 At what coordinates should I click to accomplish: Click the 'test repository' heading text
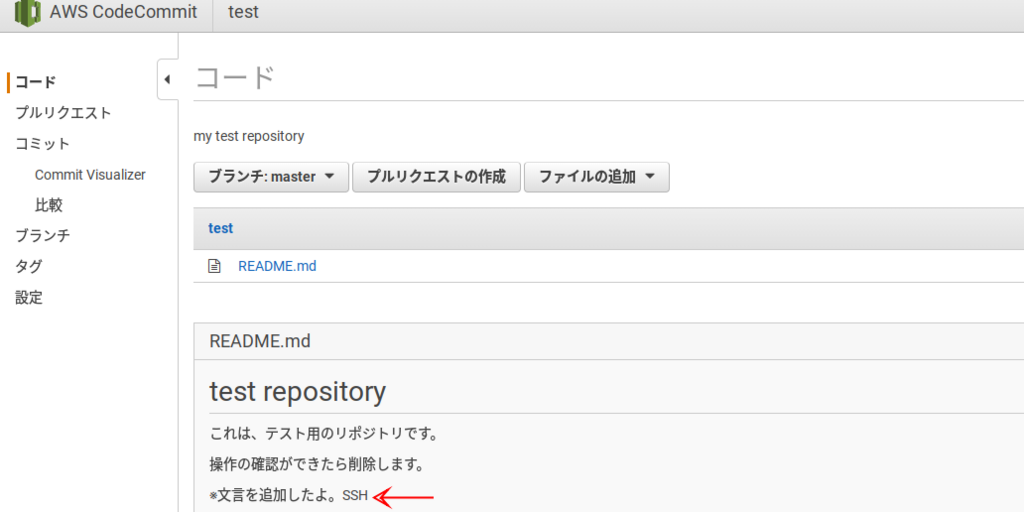[298, 392]
